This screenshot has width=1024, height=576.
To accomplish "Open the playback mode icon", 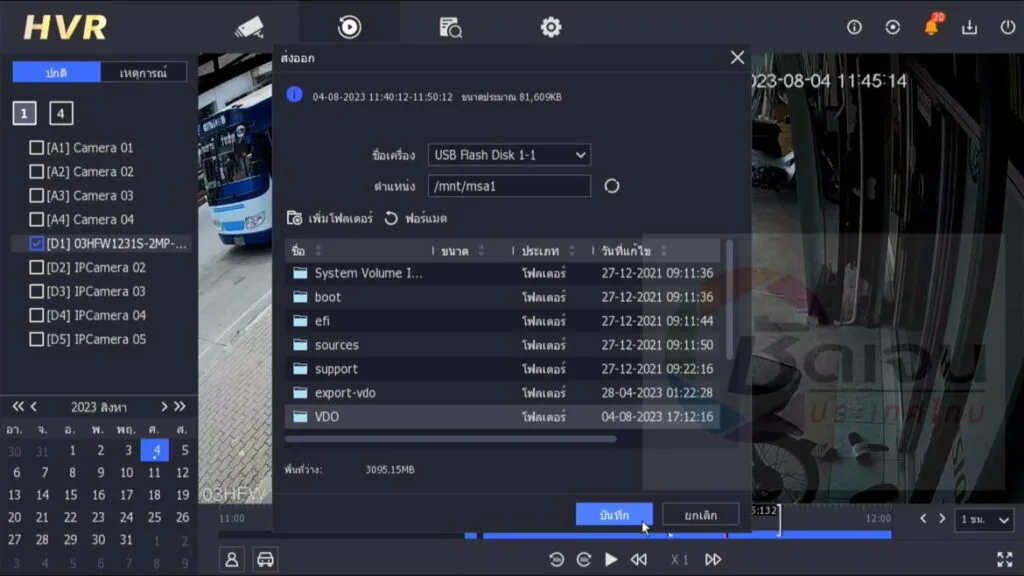I will pos(348,27).
